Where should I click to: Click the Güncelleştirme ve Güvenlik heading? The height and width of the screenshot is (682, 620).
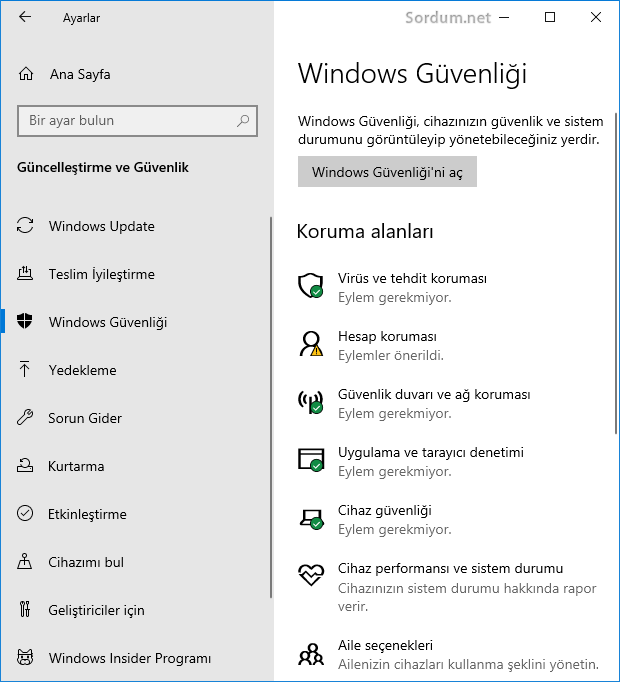click(x=103, y=167)
